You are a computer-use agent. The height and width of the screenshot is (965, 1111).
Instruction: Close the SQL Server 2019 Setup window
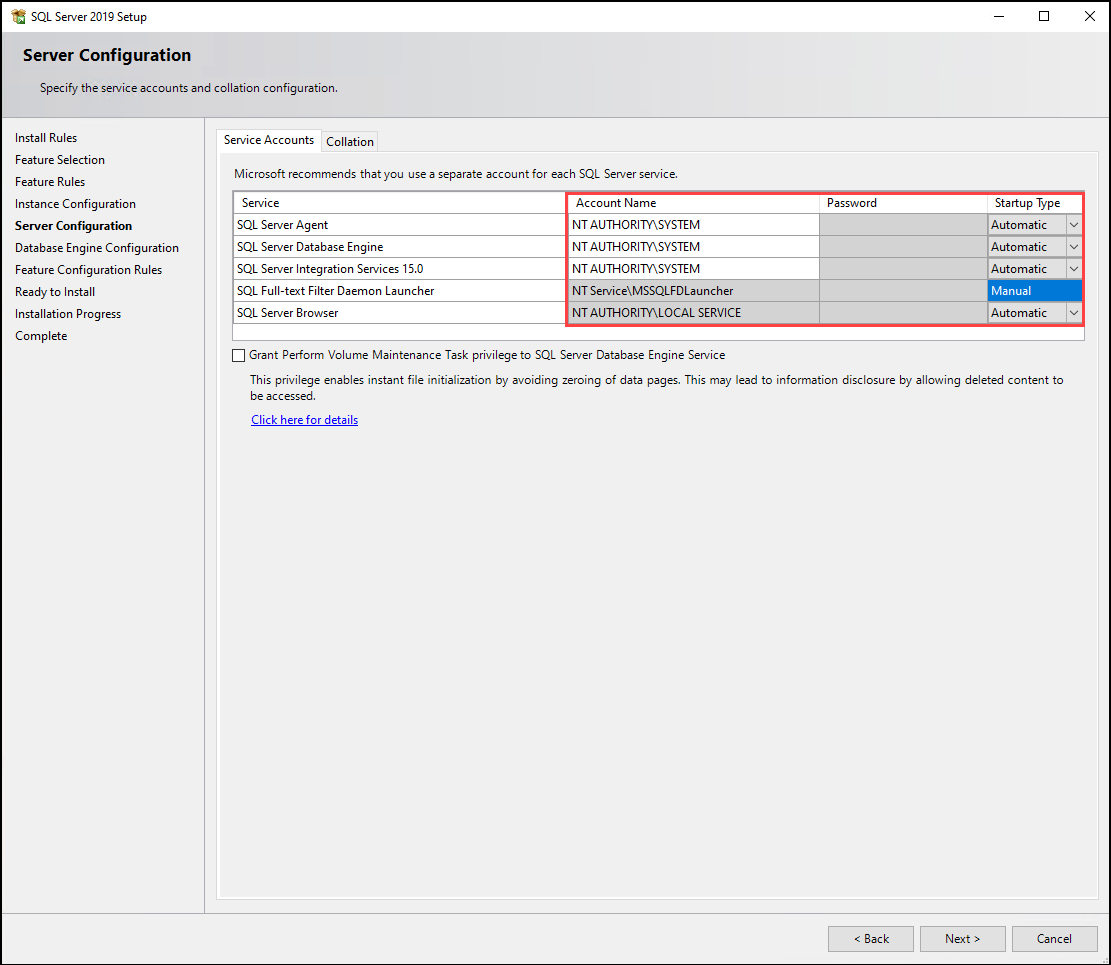pyautogui.click(x=1089, y=16)
